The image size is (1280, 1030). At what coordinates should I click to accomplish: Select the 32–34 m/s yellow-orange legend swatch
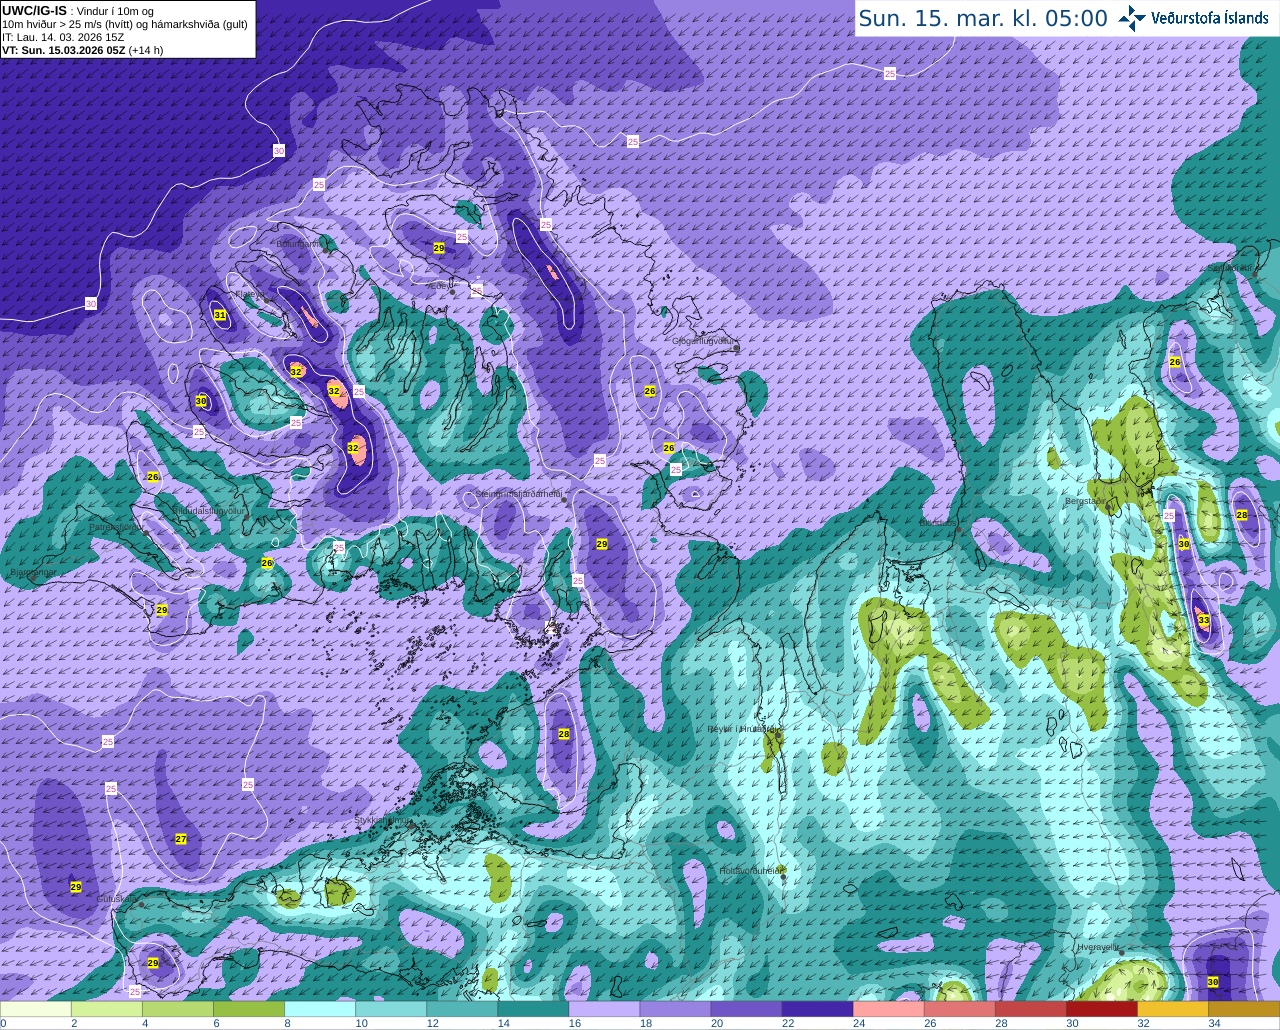1173,1009
